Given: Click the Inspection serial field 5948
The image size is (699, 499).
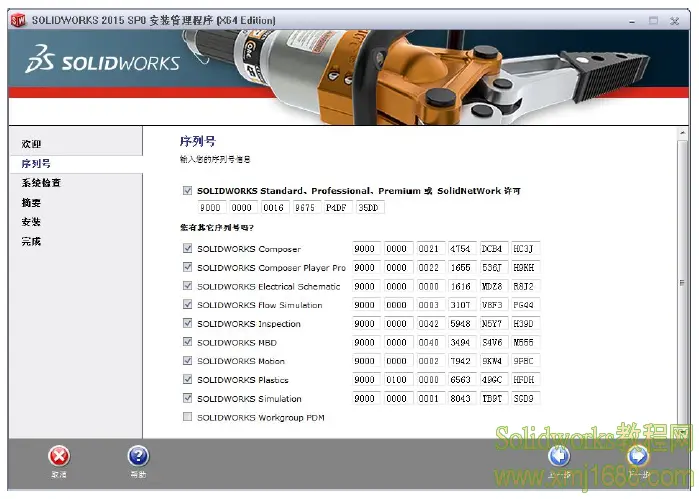Looking at the screenshot, I should click(x=461, y=323).
